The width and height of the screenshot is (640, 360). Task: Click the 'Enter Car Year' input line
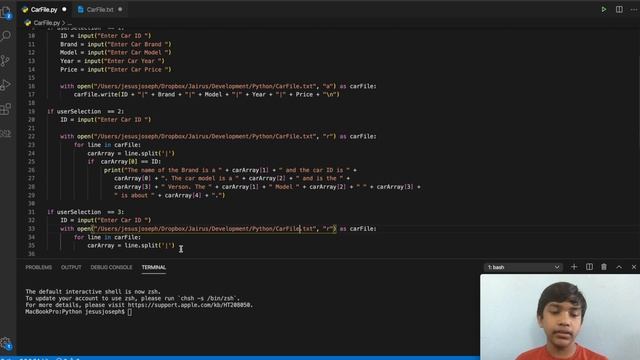pyautogui.click(x=112, y=61)
